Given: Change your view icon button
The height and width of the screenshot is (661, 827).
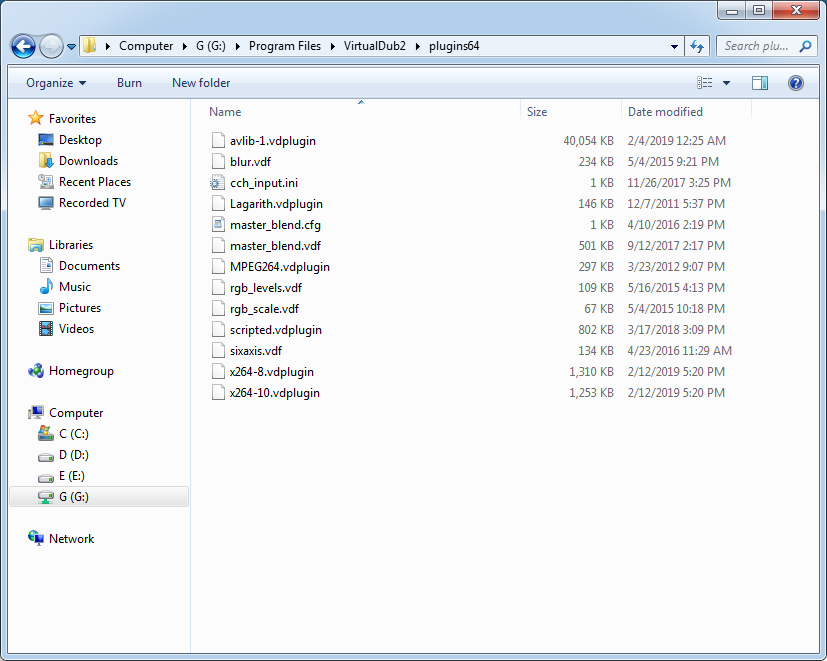Looking at the screenshot, I should tap(705, 83).
